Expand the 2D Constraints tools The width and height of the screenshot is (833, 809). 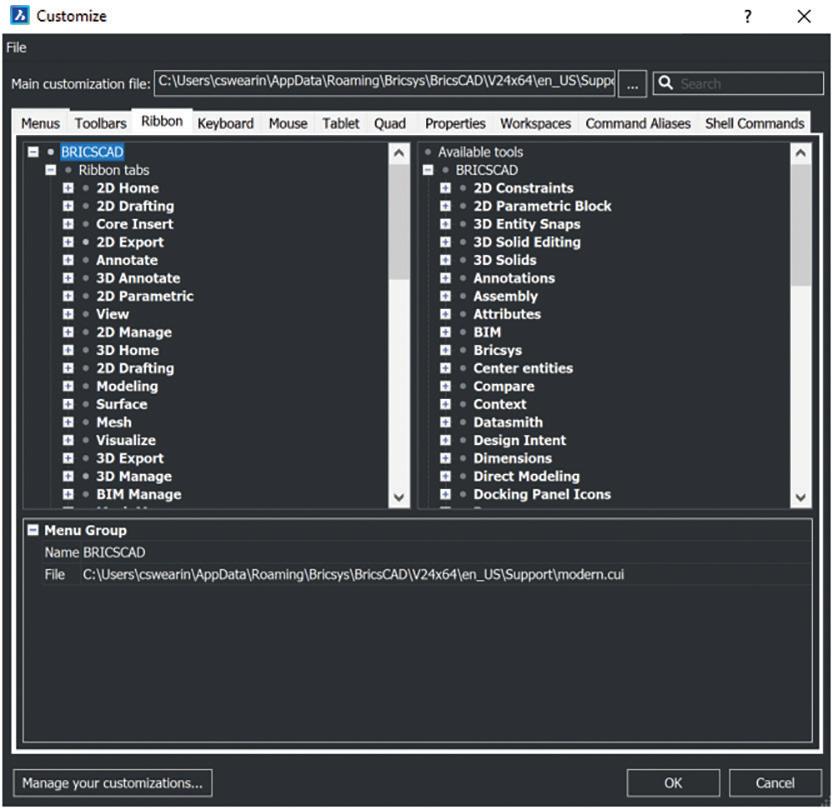(445, 188)
